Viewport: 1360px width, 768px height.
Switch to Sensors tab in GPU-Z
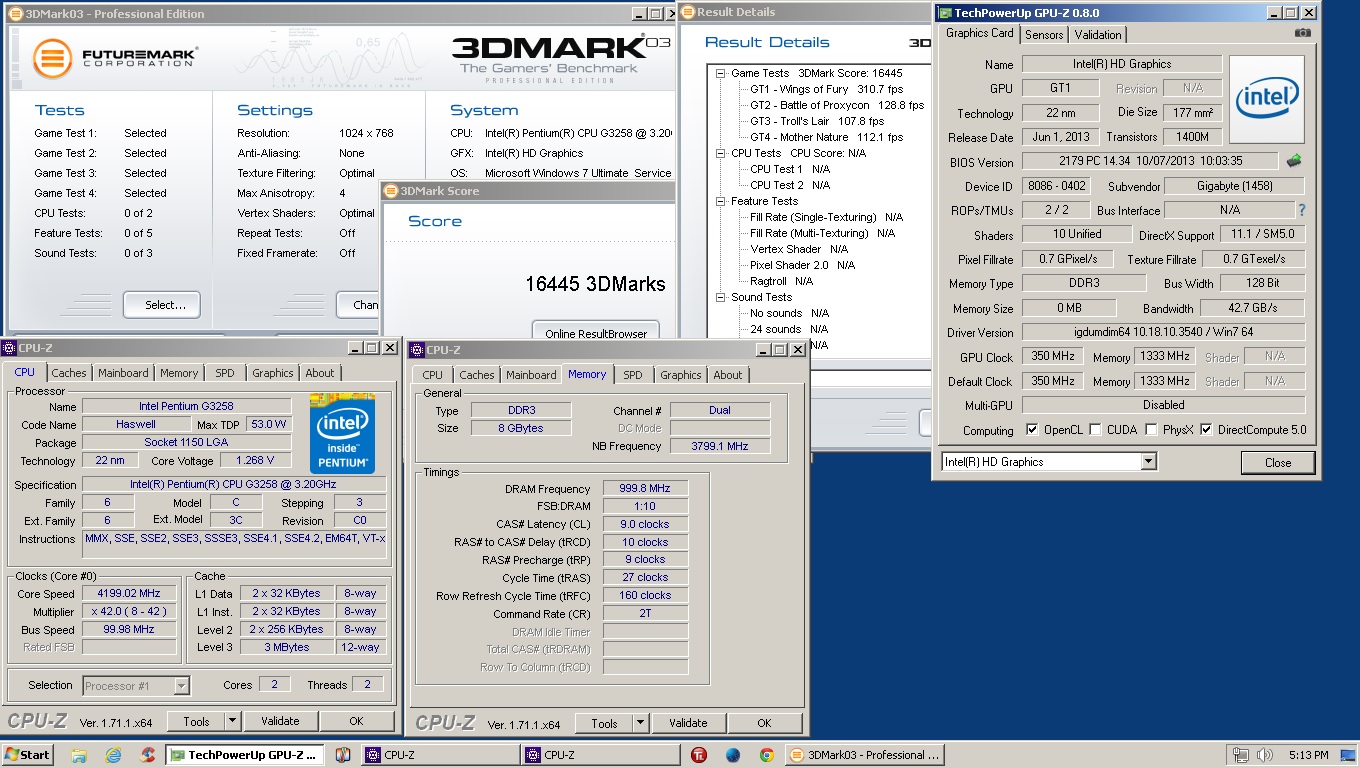(x=1044, y=34)
